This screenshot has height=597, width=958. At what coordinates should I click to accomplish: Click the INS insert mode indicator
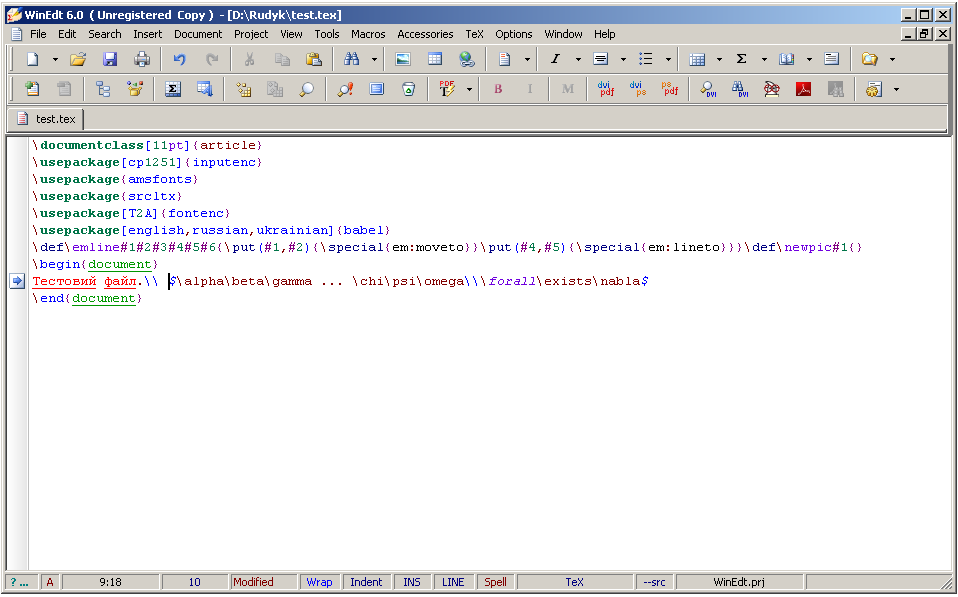(412, 582)
